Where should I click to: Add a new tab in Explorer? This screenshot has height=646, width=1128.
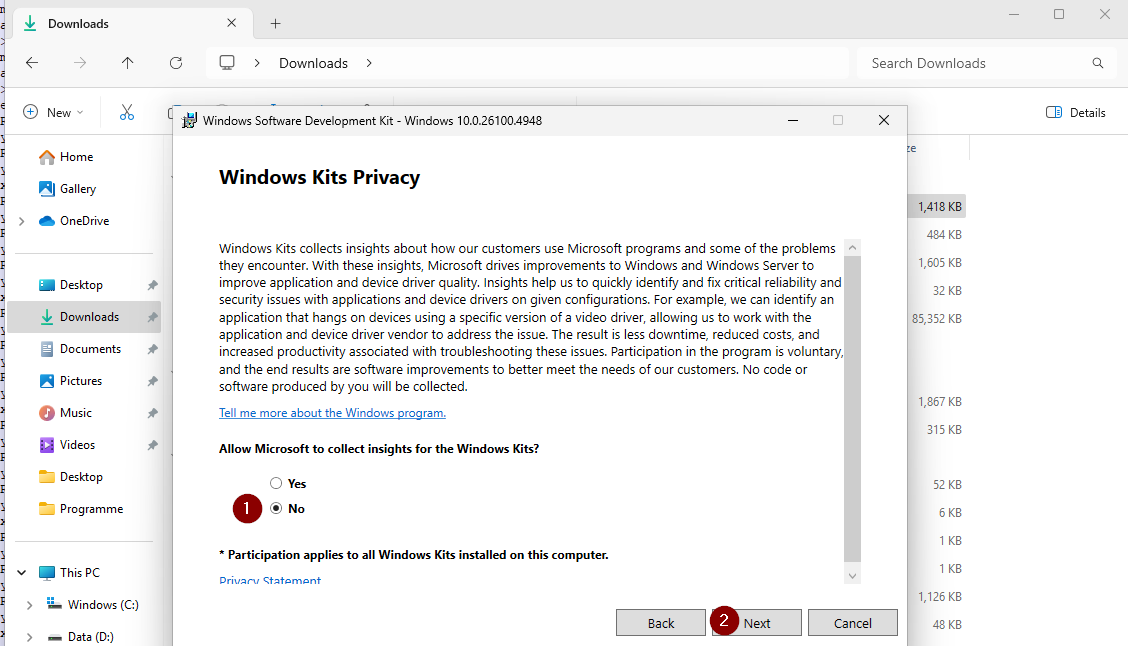(x=276, y=23)
